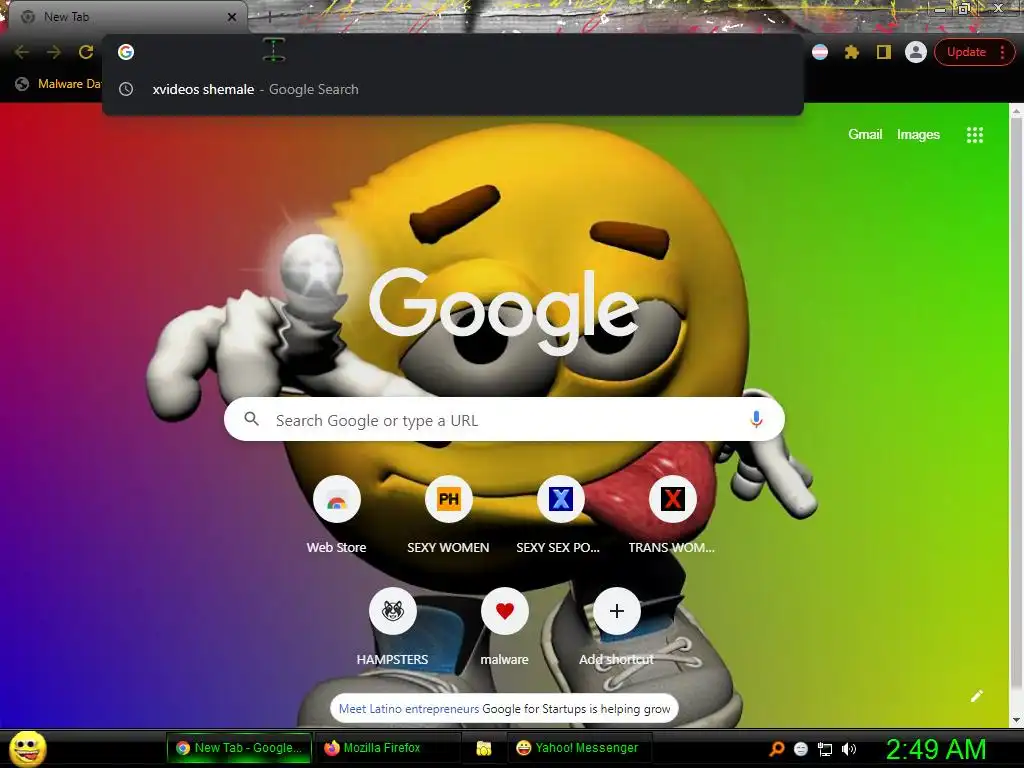Viewport: 1024px width, 768px height.
Task: Open the profile avatar menu
Action: coord(916,52)
